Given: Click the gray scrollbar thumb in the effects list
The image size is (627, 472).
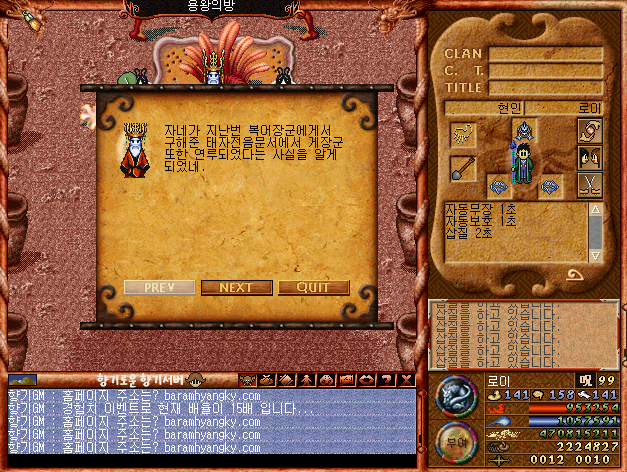Looking at the screenshot, I should (x=595, y=233).
